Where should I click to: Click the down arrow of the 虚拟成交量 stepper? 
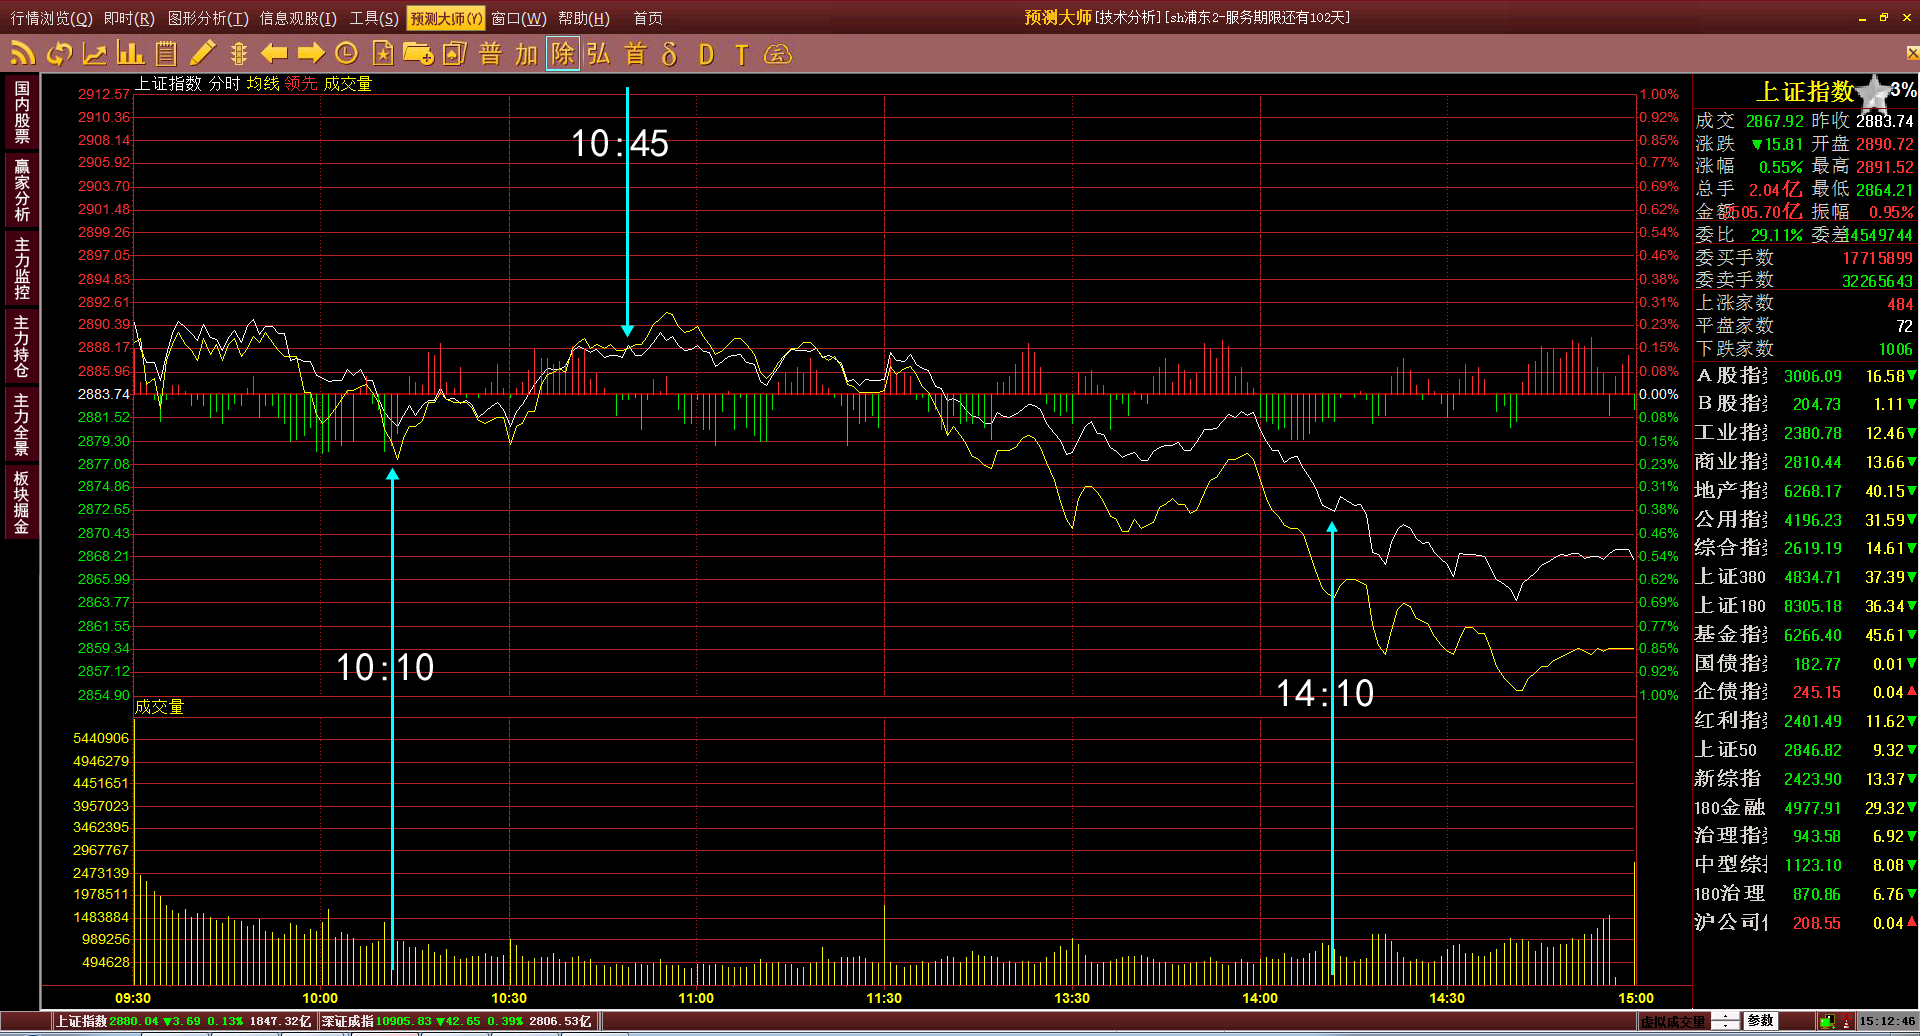pos(1726,1025)
